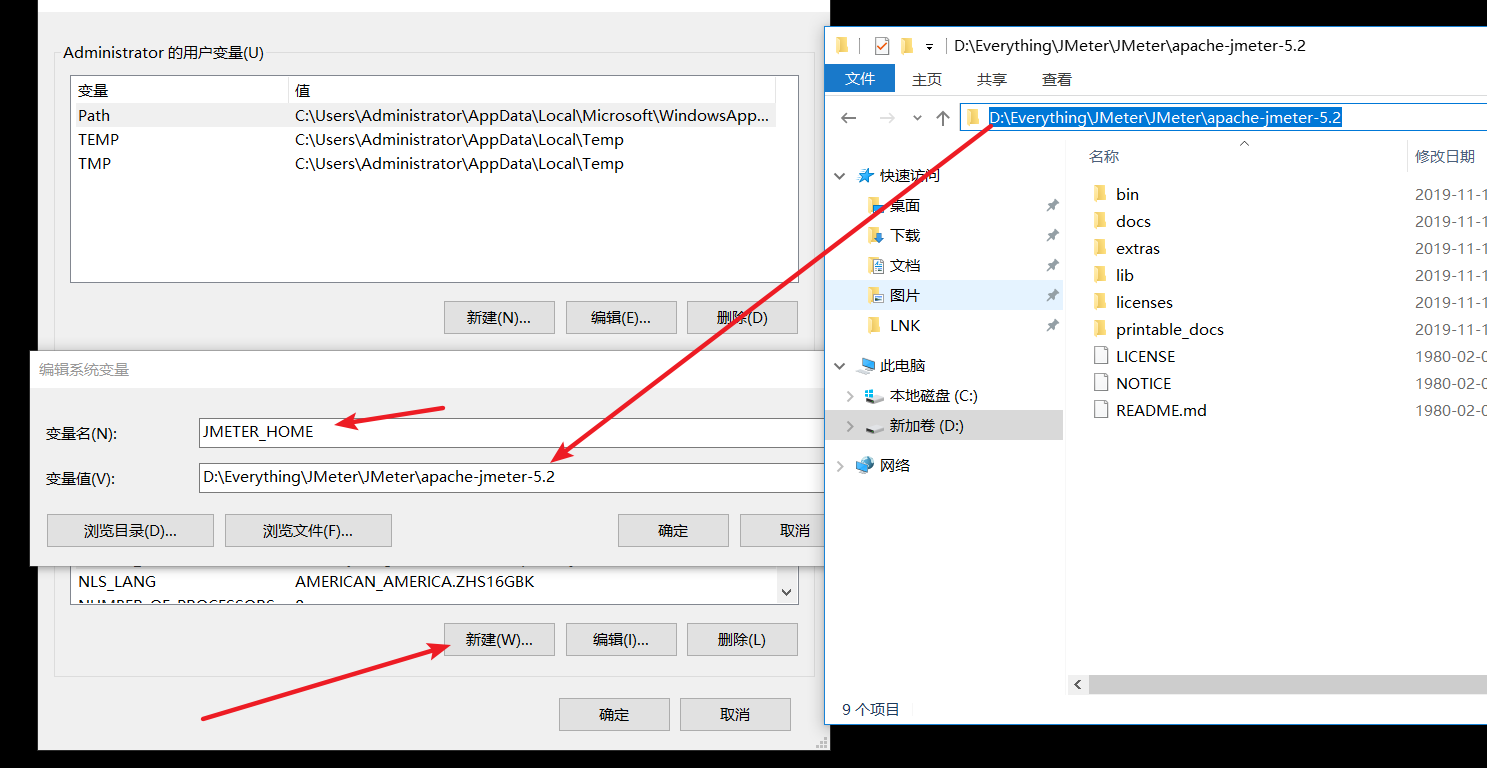This screenshot has width=1487, height=768.
Task: Expand the 网络 tree node
Action: pyautogui.click(x=840, y=466)
